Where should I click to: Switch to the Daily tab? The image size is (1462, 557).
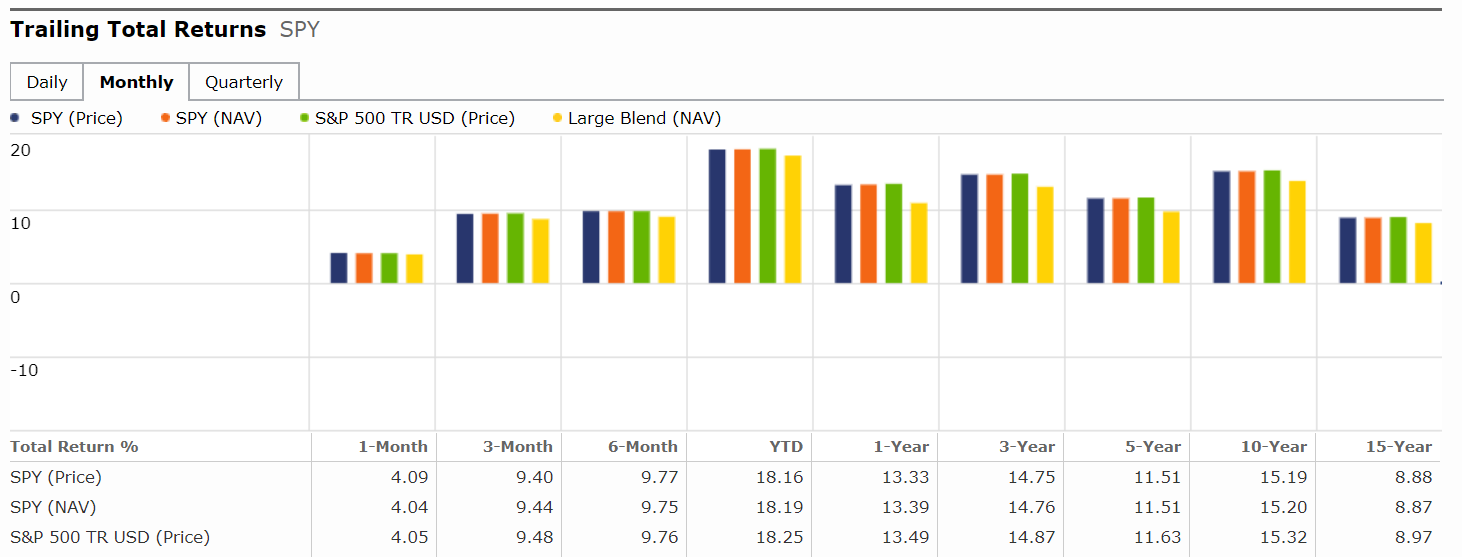(x=47, y=82)
